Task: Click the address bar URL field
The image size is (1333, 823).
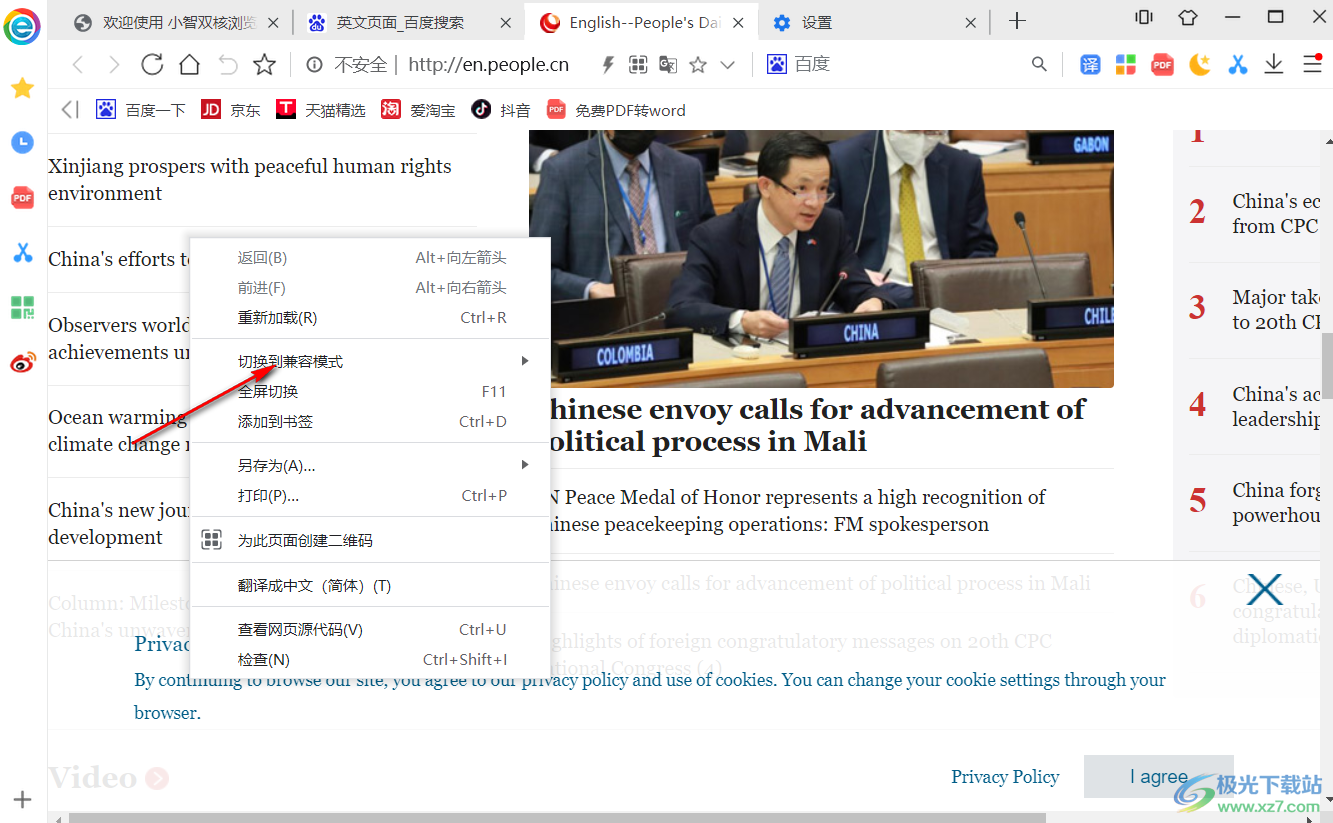Action: 488,65
